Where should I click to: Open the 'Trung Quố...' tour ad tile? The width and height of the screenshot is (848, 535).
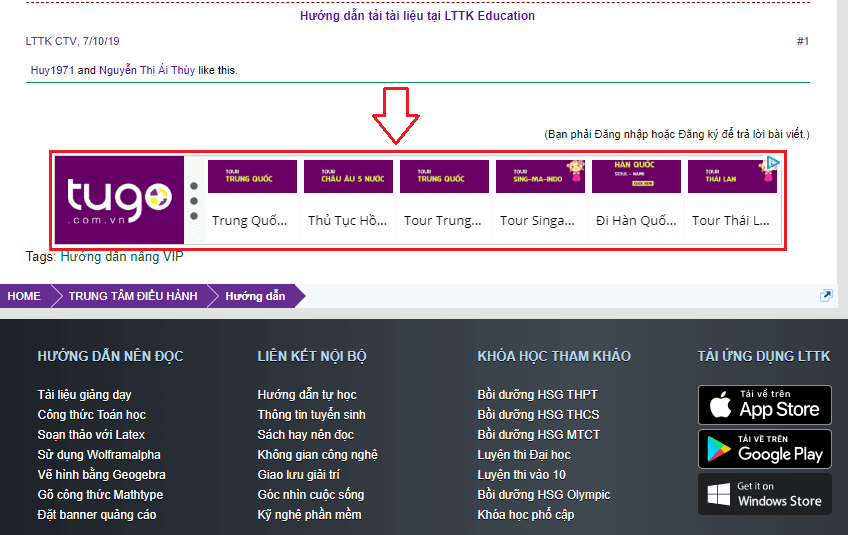click(x=252, y=200)
